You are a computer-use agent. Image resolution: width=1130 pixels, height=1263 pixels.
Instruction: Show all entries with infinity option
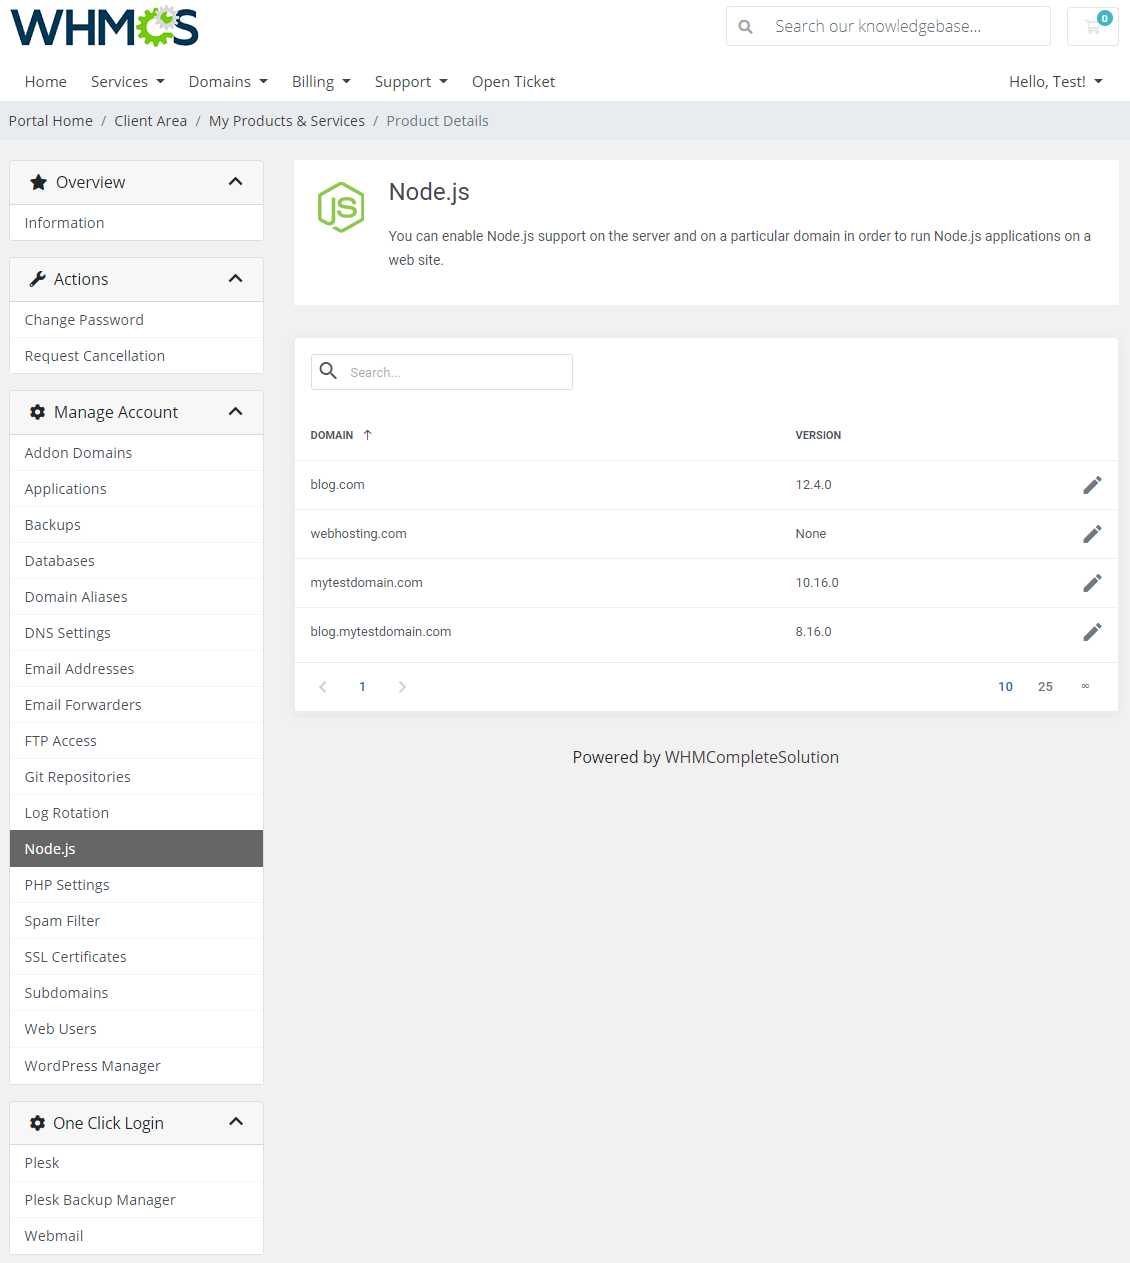click(1085, 687)
